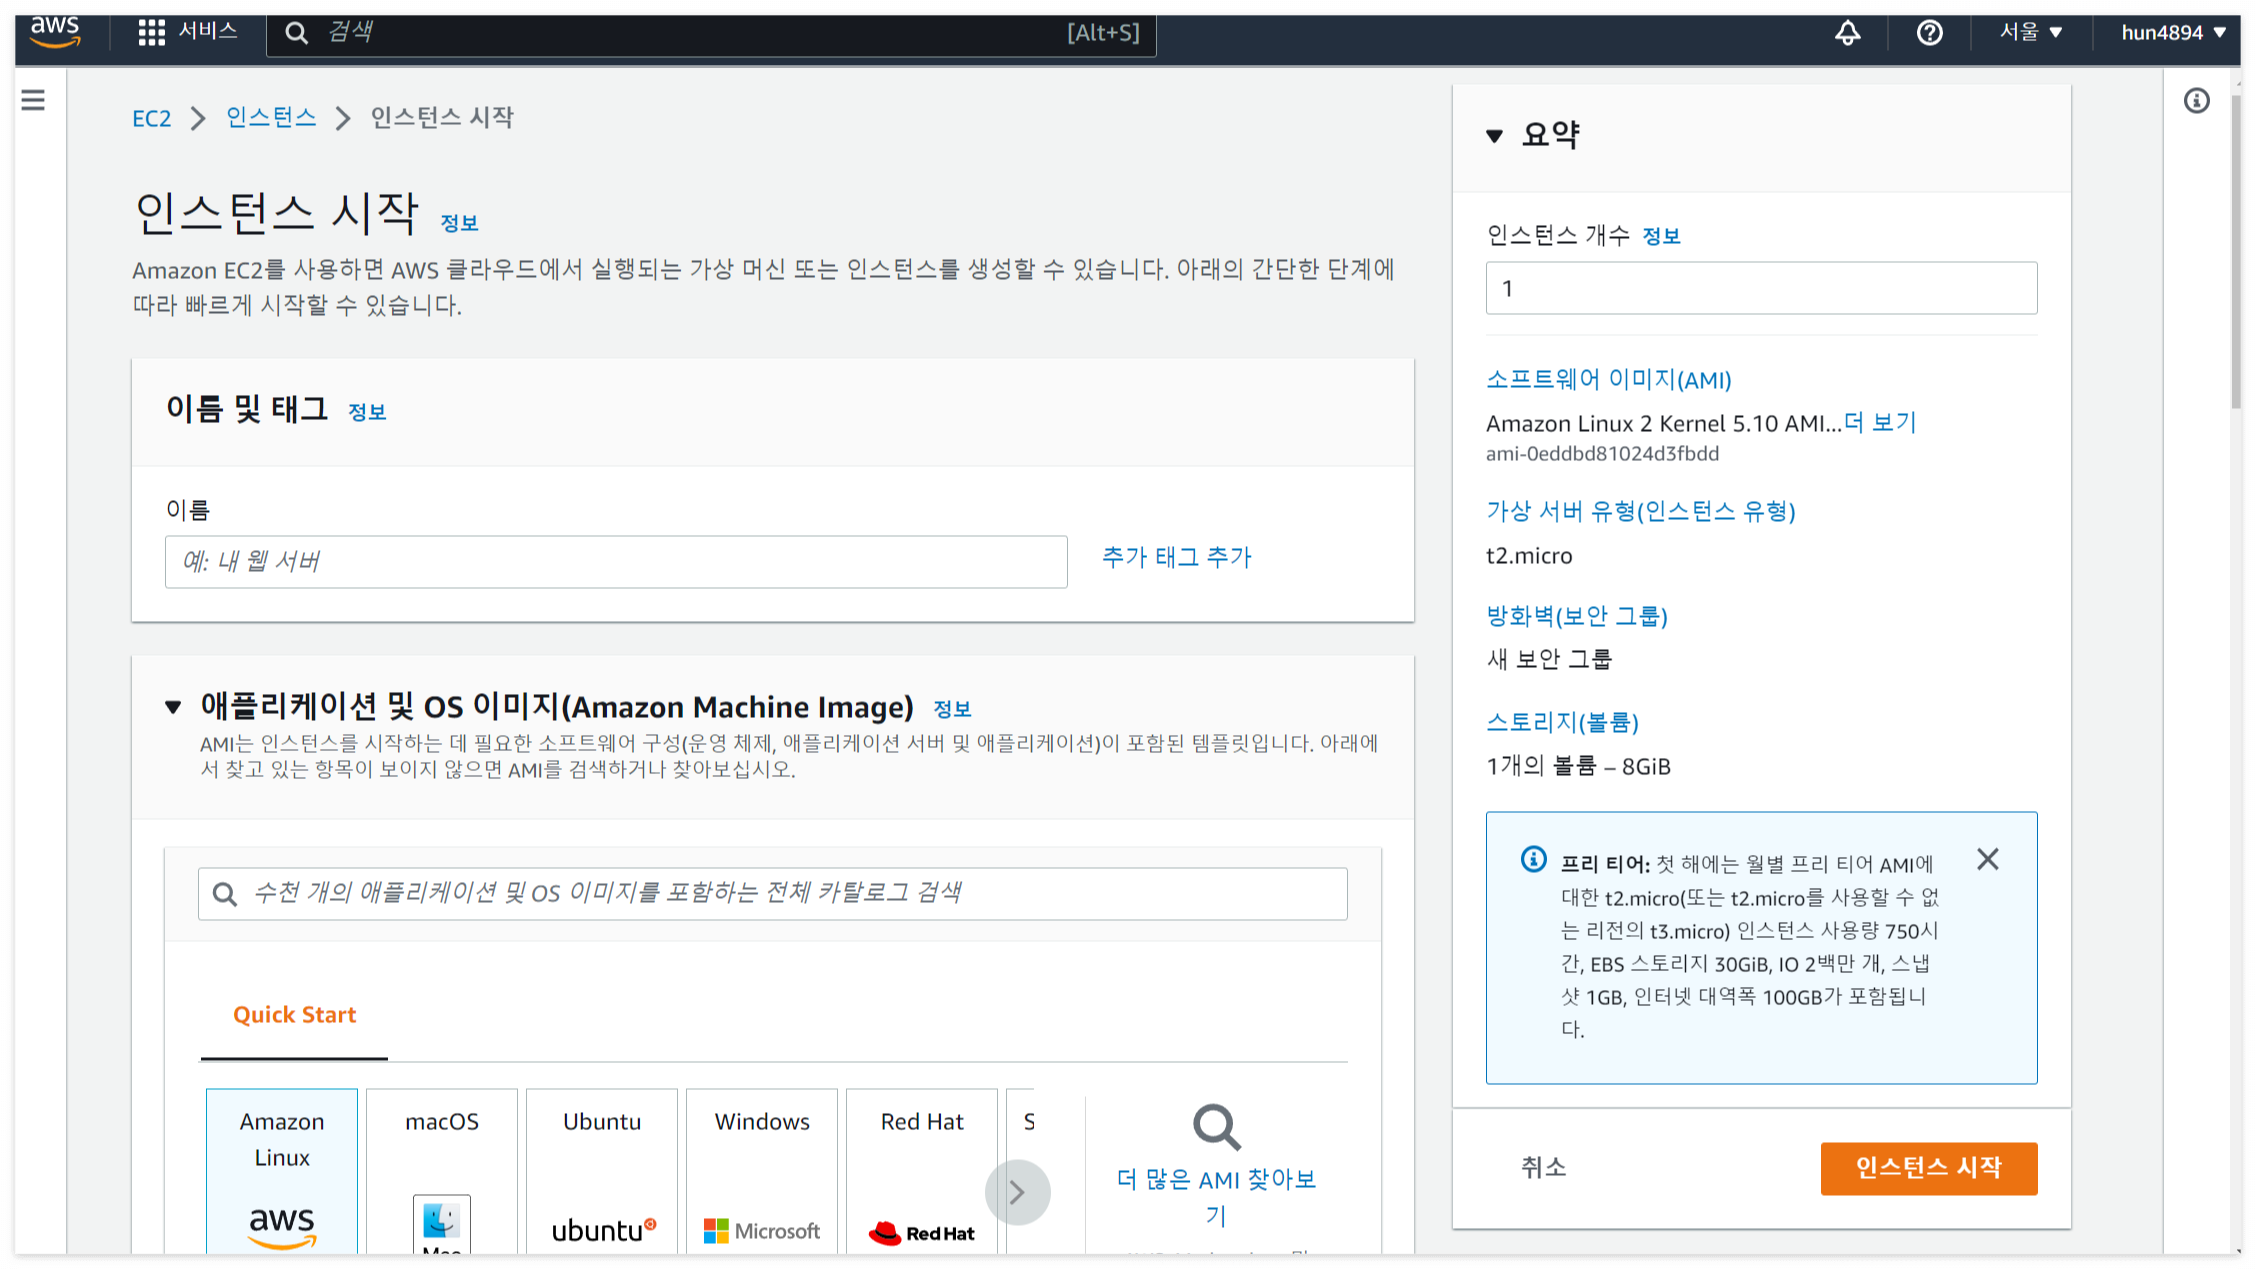The width and height of the screenshot is (2256, 1269).
Task: Click the instance name input field
Action: [615, 562]
